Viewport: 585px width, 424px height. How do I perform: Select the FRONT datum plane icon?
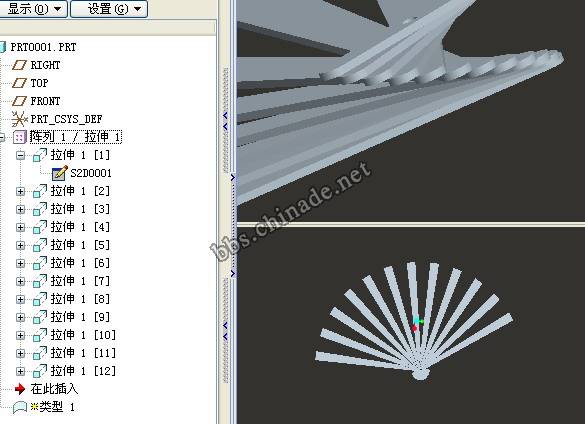[x=19, y=101]
